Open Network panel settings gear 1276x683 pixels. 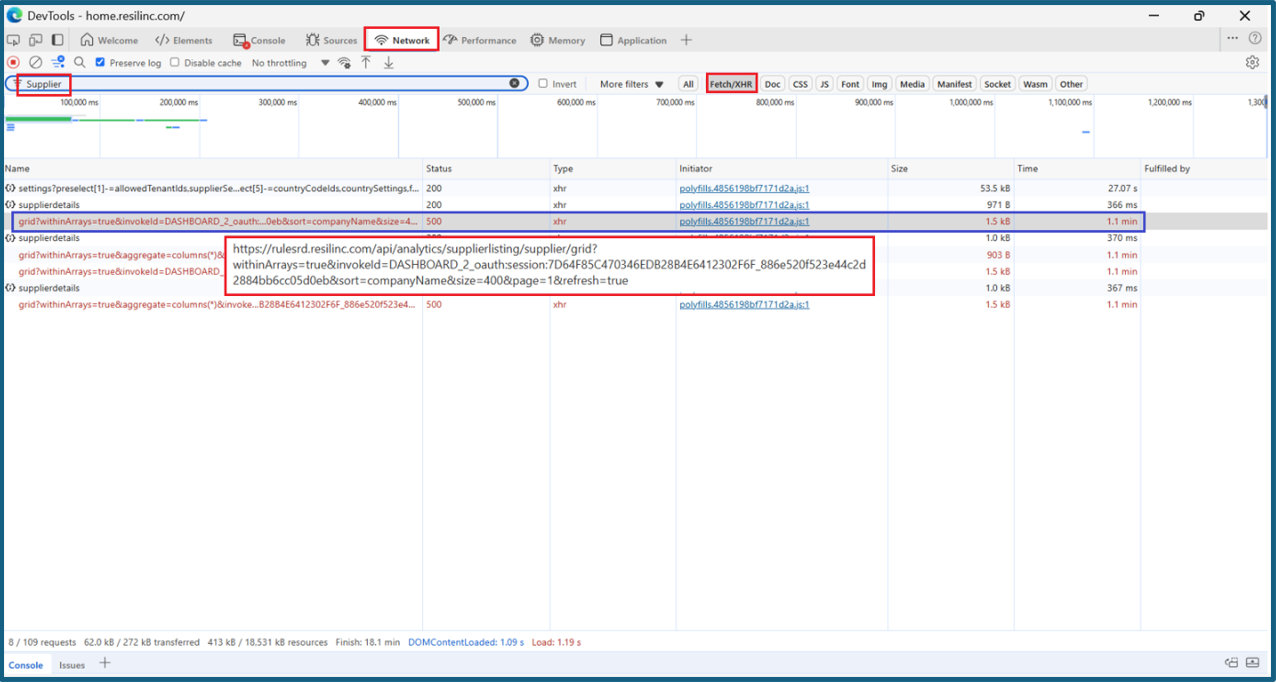point(1252,62)
